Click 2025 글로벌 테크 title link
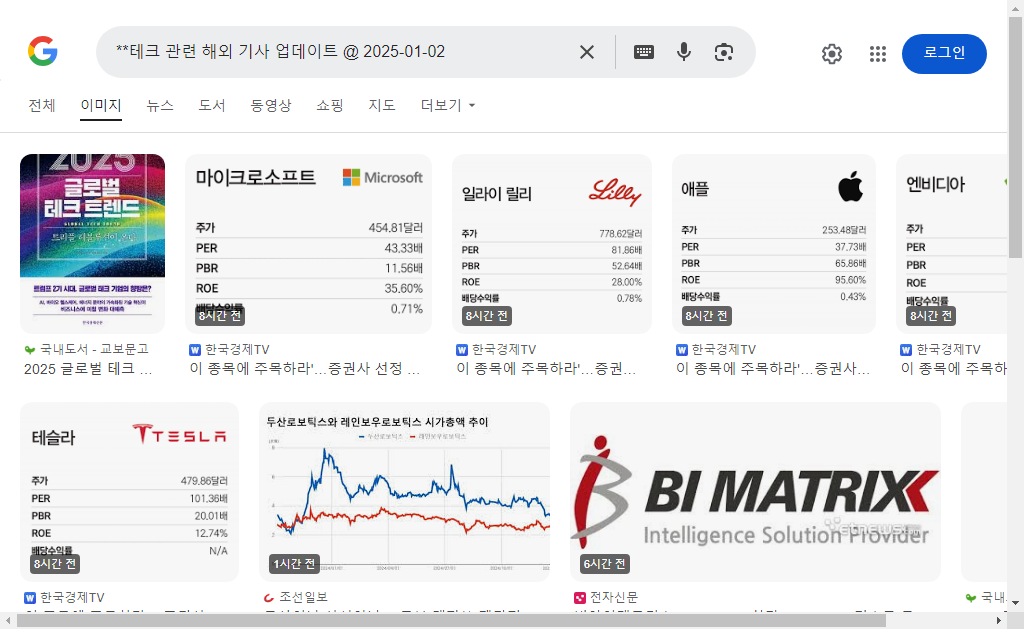Image resolution: width=1024 pixels, height=629 pixels. [x=88, y=369]
